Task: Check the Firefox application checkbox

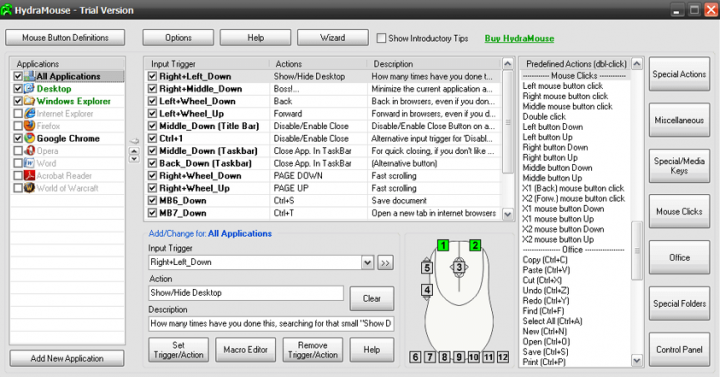Action: tap(18, 126)
